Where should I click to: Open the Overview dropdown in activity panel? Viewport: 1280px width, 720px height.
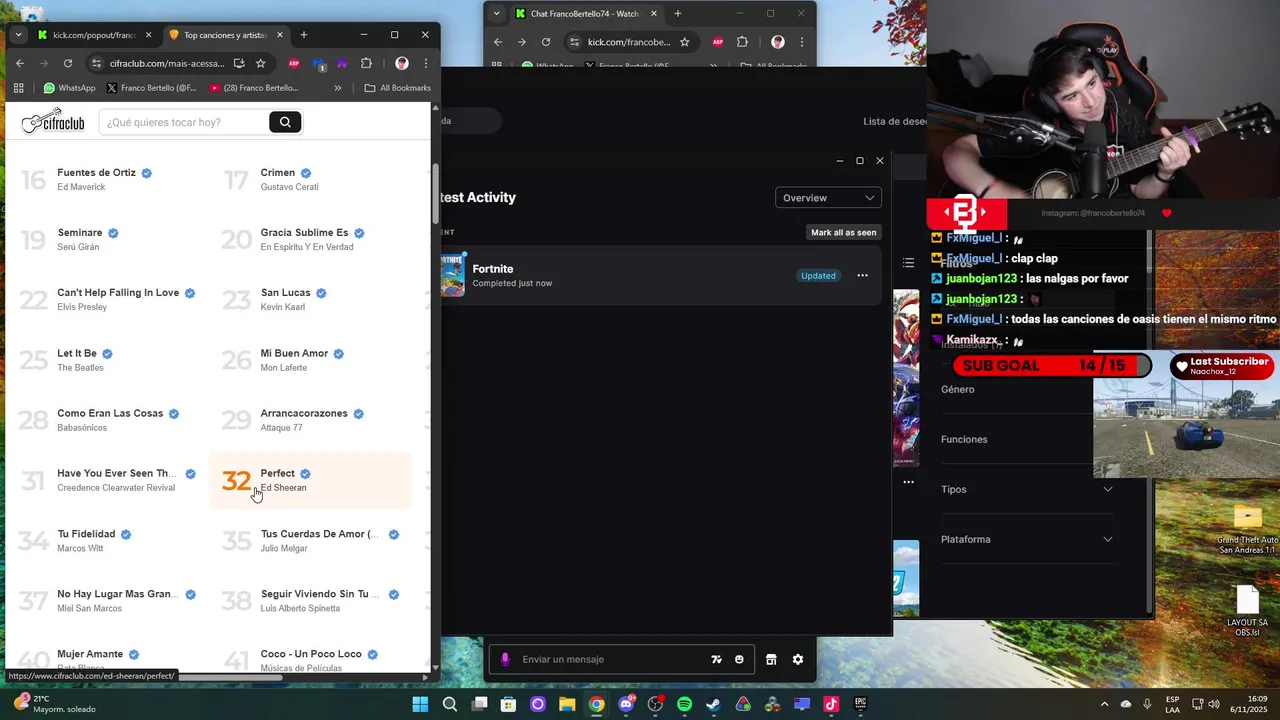(x=828, y=198)
